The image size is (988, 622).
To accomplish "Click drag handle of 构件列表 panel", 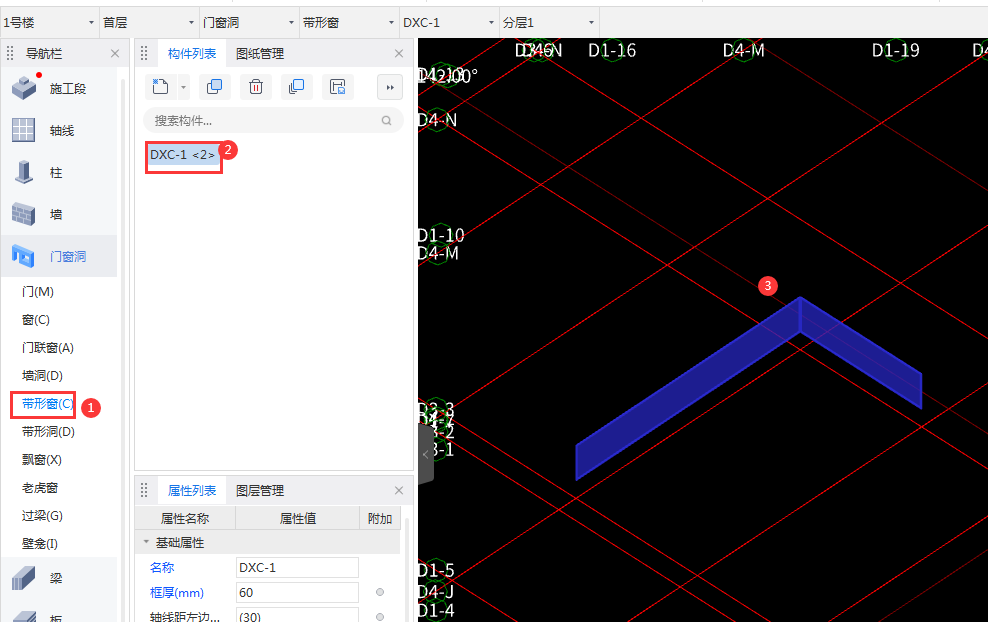I will click(144, 54).
